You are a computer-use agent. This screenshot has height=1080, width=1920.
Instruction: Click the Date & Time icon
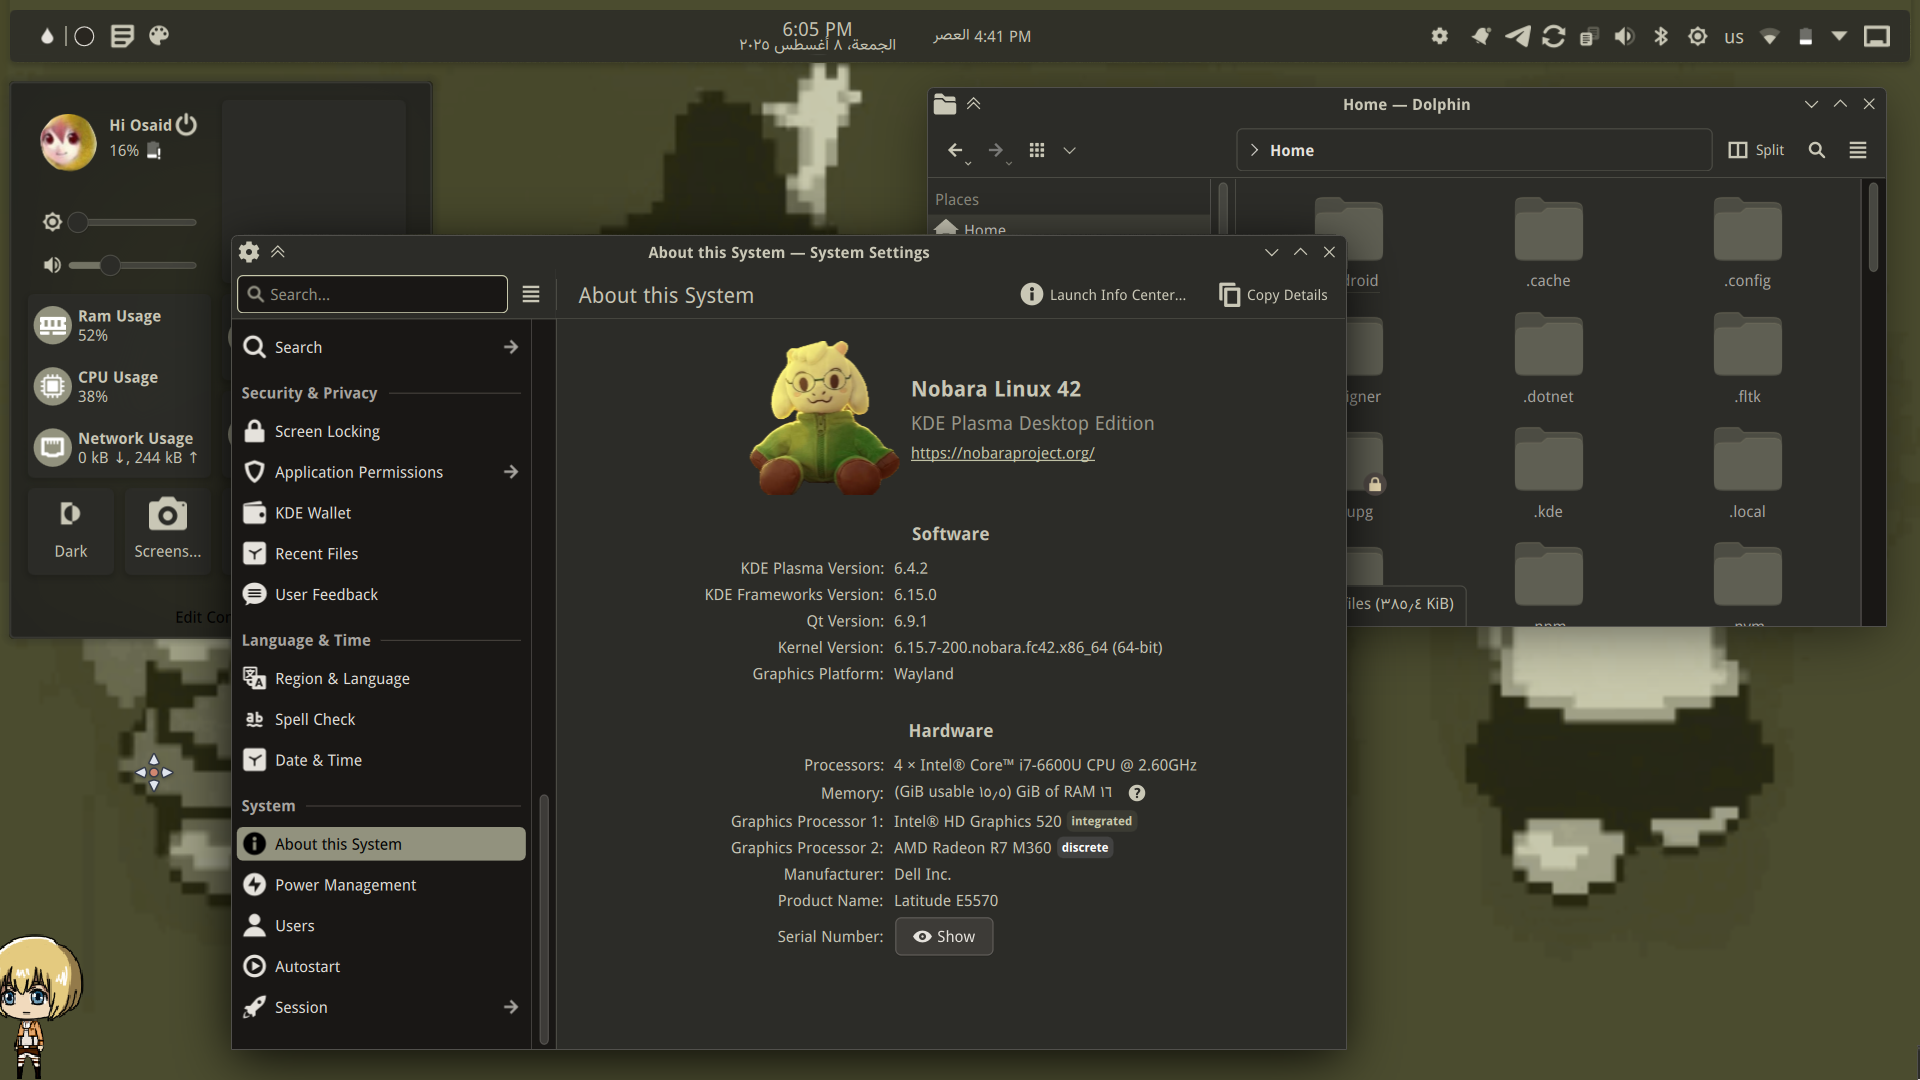point(254,760)
